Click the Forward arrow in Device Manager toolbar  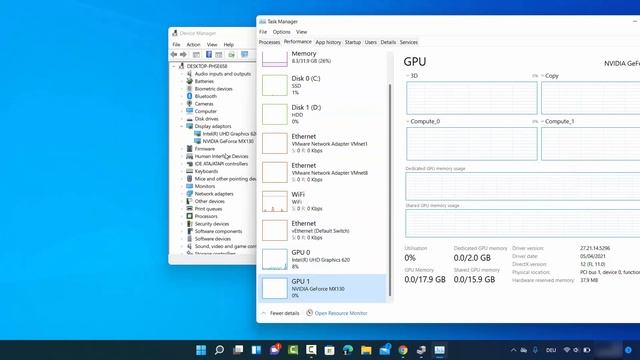pyautogui.click(x=183, y=55)
